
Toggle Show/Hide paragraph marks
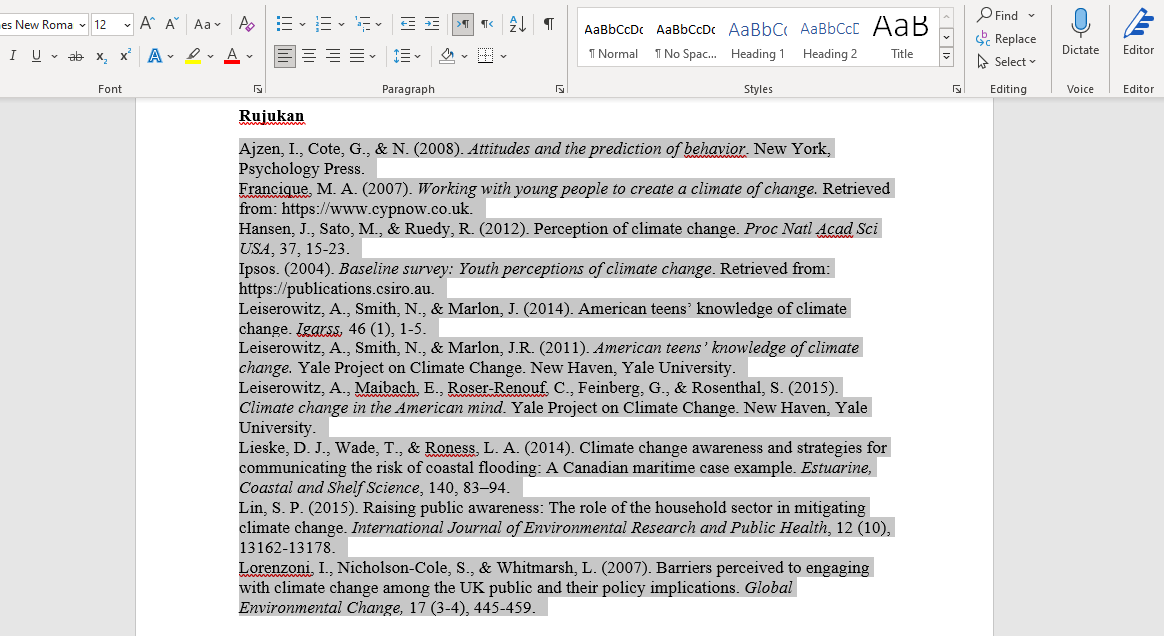[547, 22]
